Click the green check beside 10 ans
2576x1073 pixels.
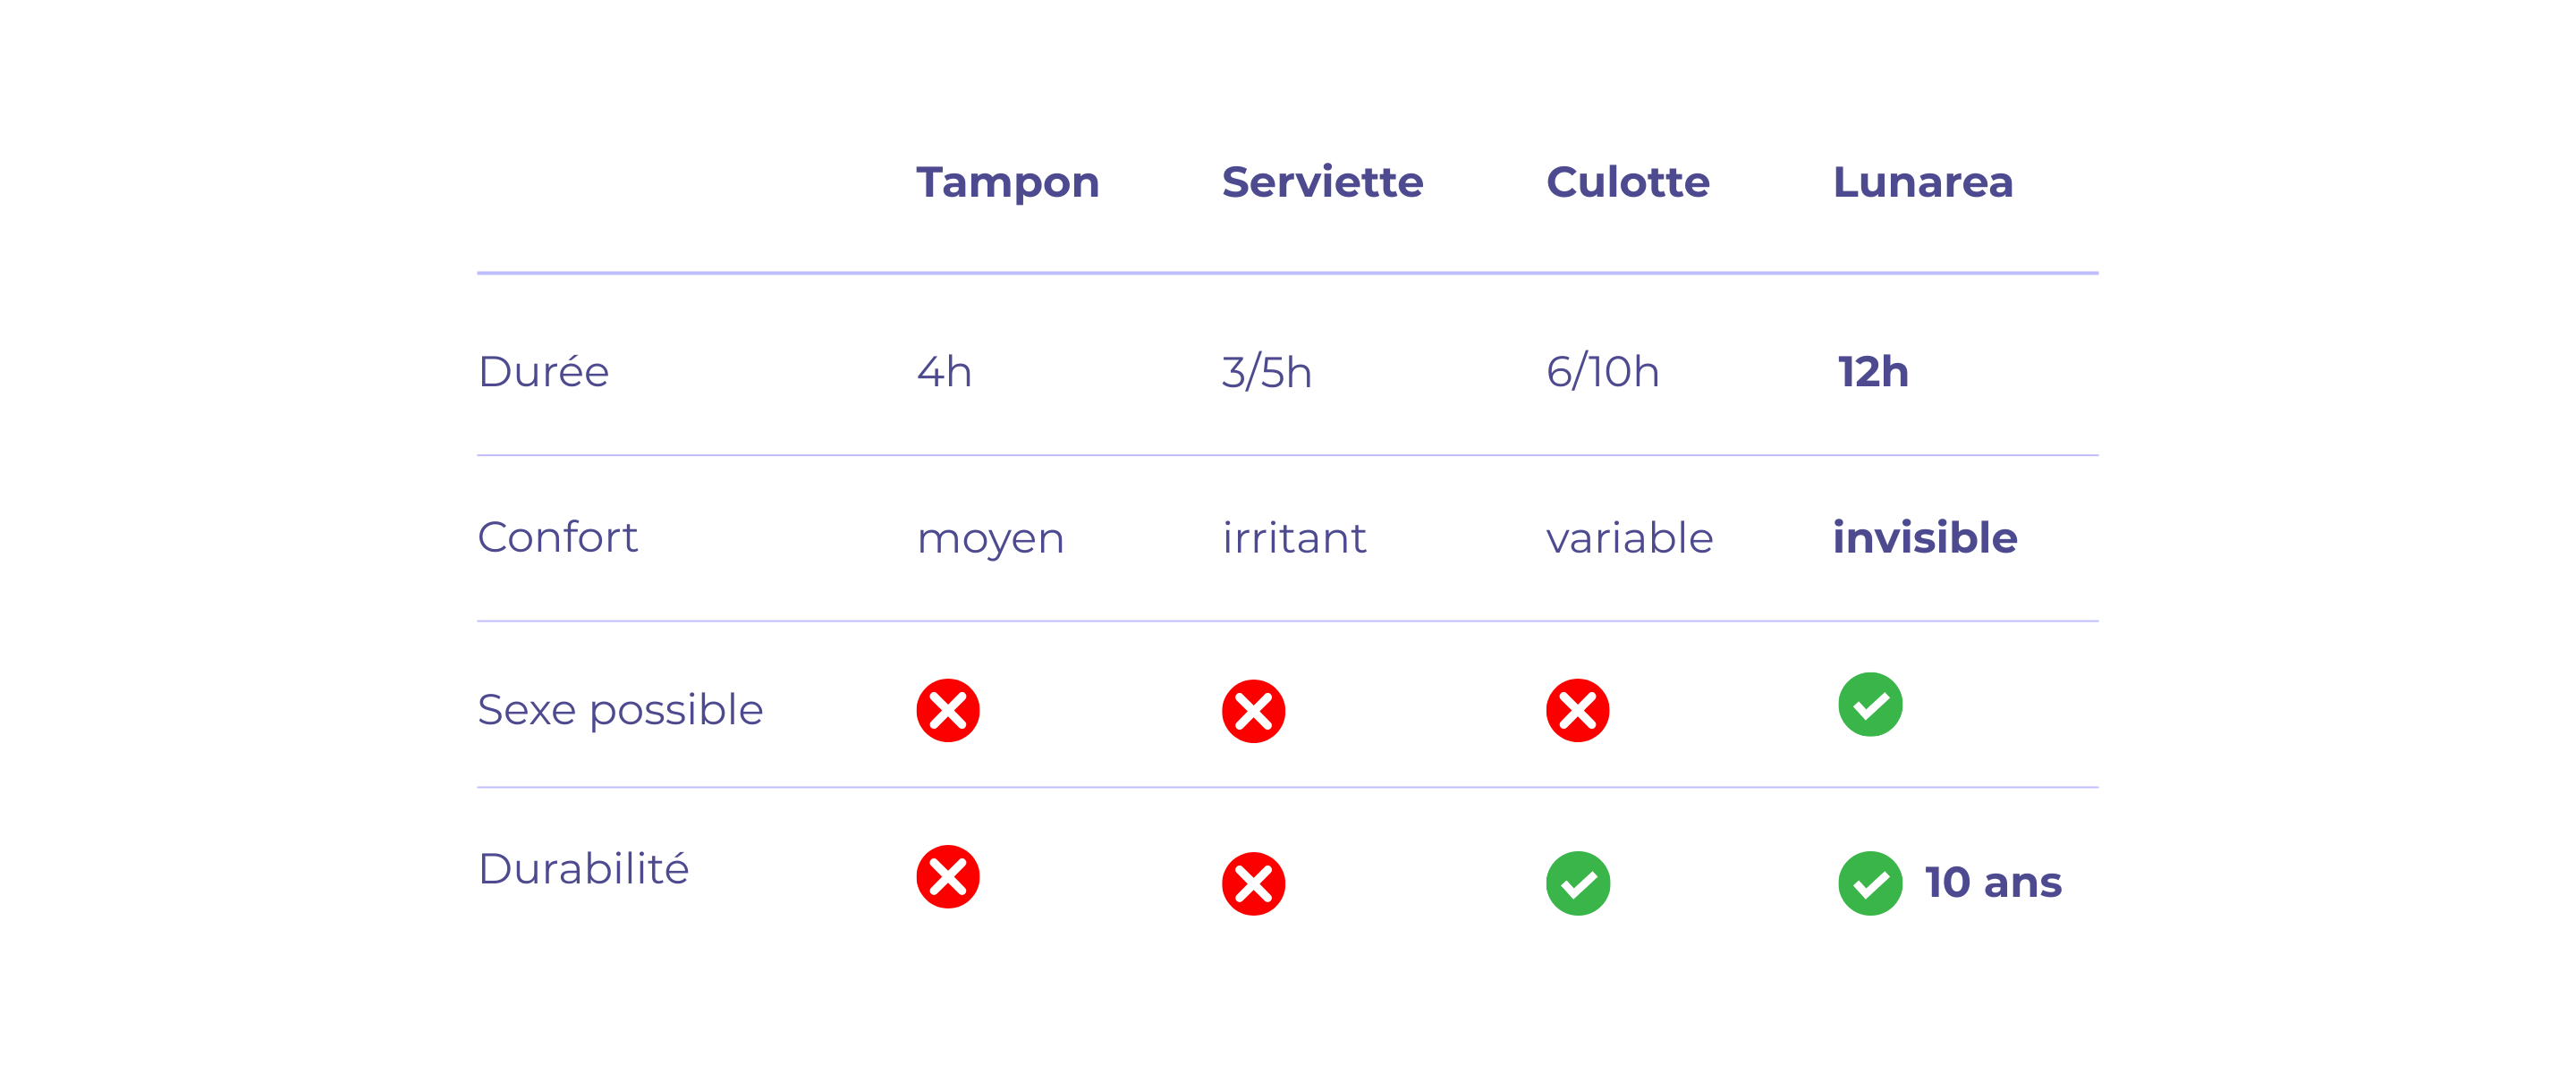pos(1870,883)
